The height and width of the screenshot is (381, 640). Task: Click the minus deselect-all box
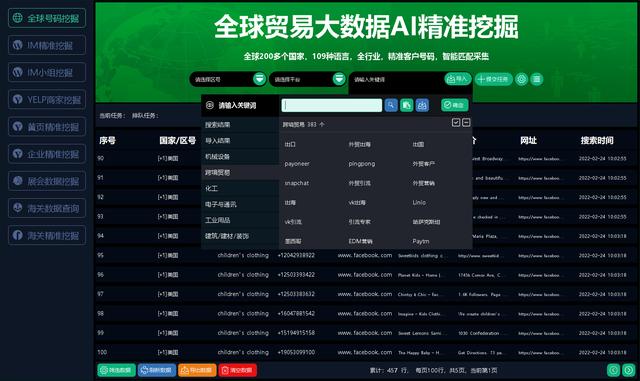[x=466, y=122]
